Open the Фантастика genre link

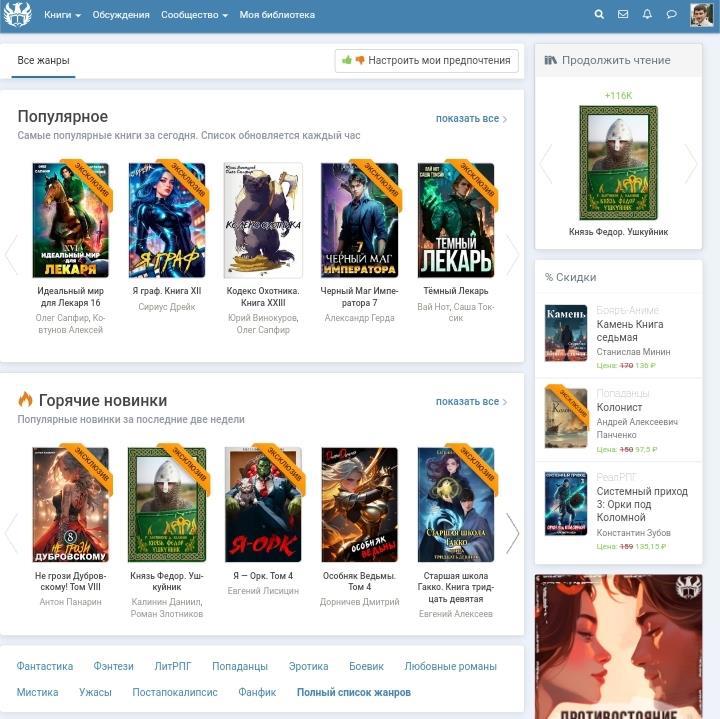click(x=45, y=666)
